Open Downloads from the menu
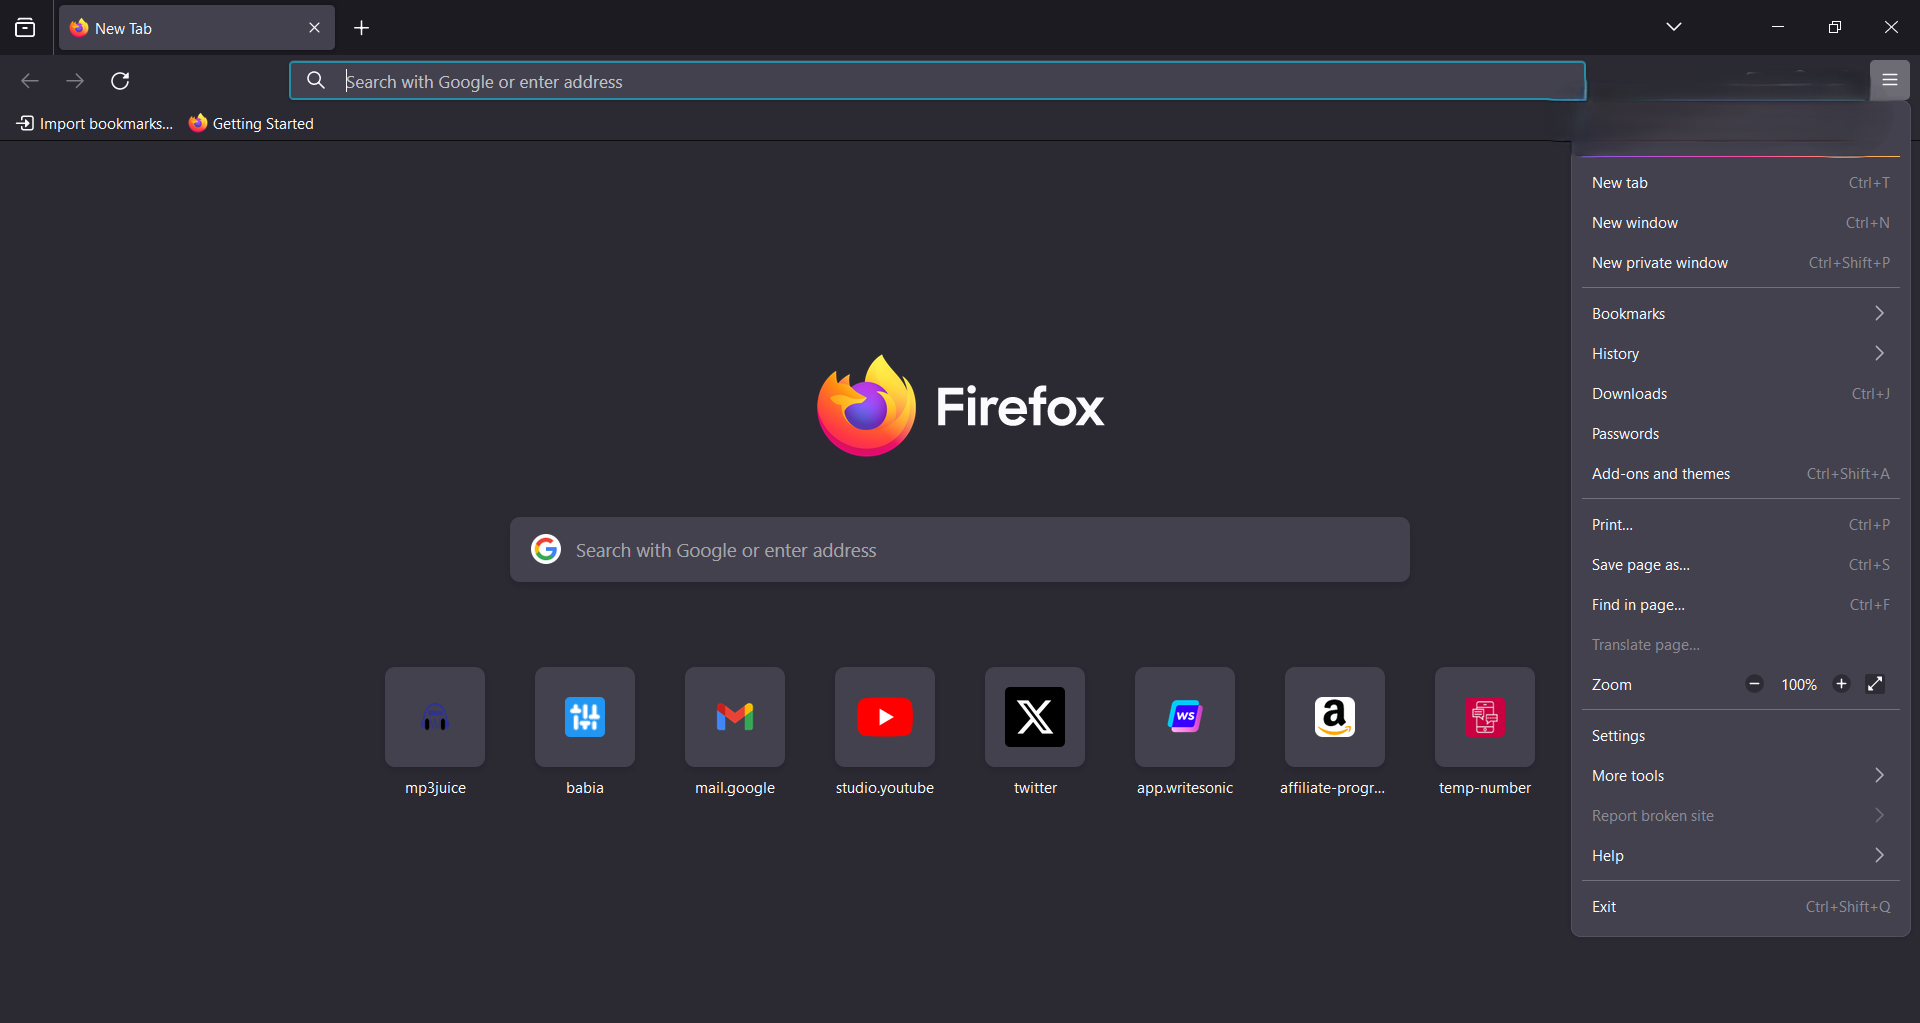The image size is (1920, 1023). [x=1740, y=394]
